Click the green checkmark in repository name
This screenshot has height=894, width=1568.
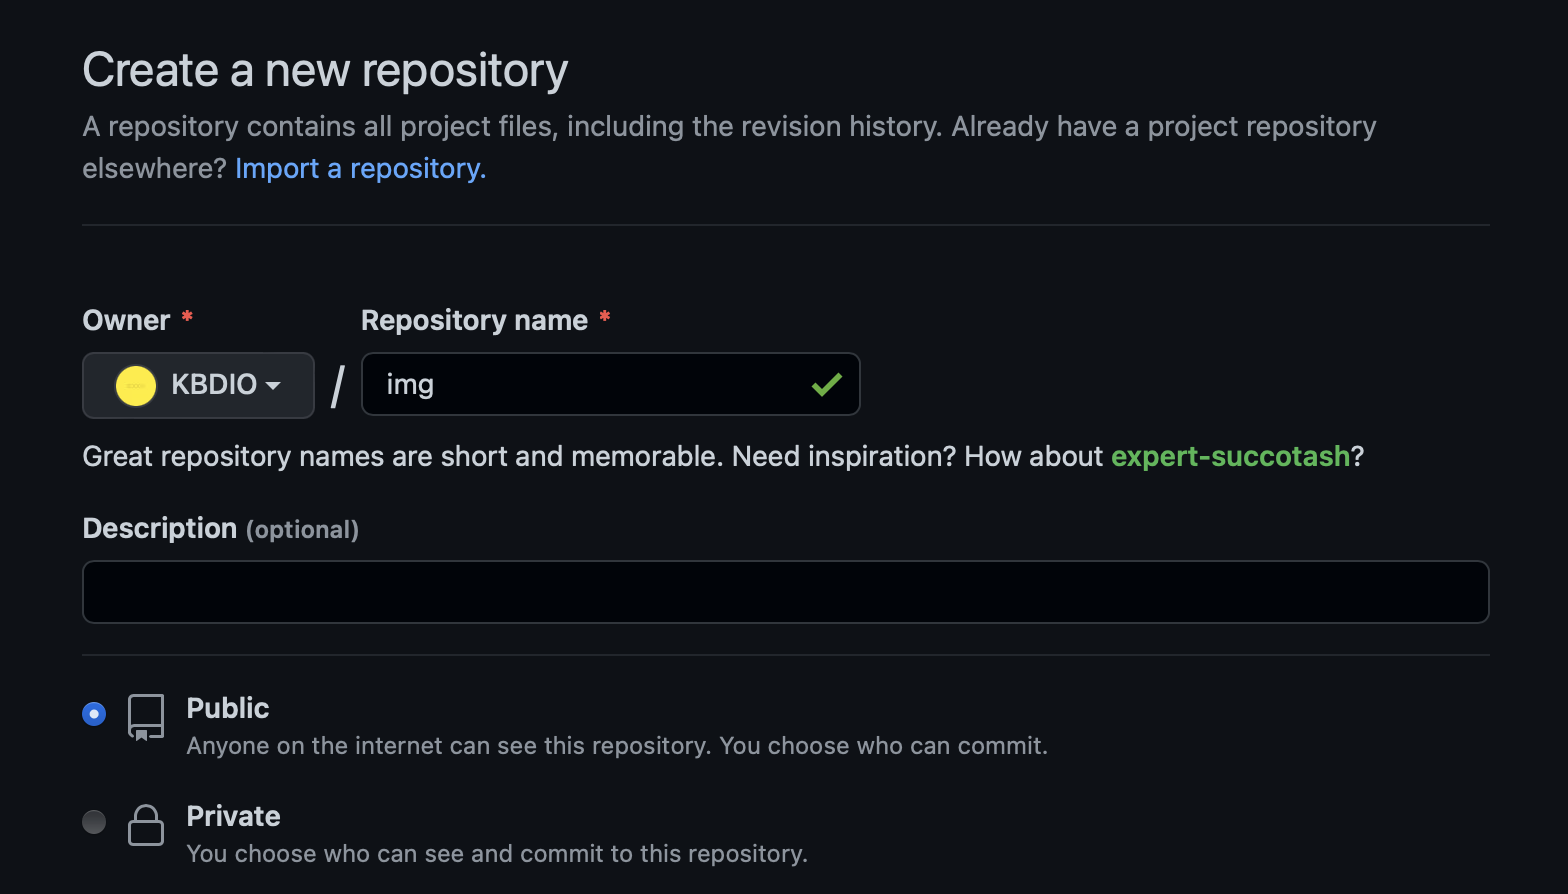coord(826,384)
